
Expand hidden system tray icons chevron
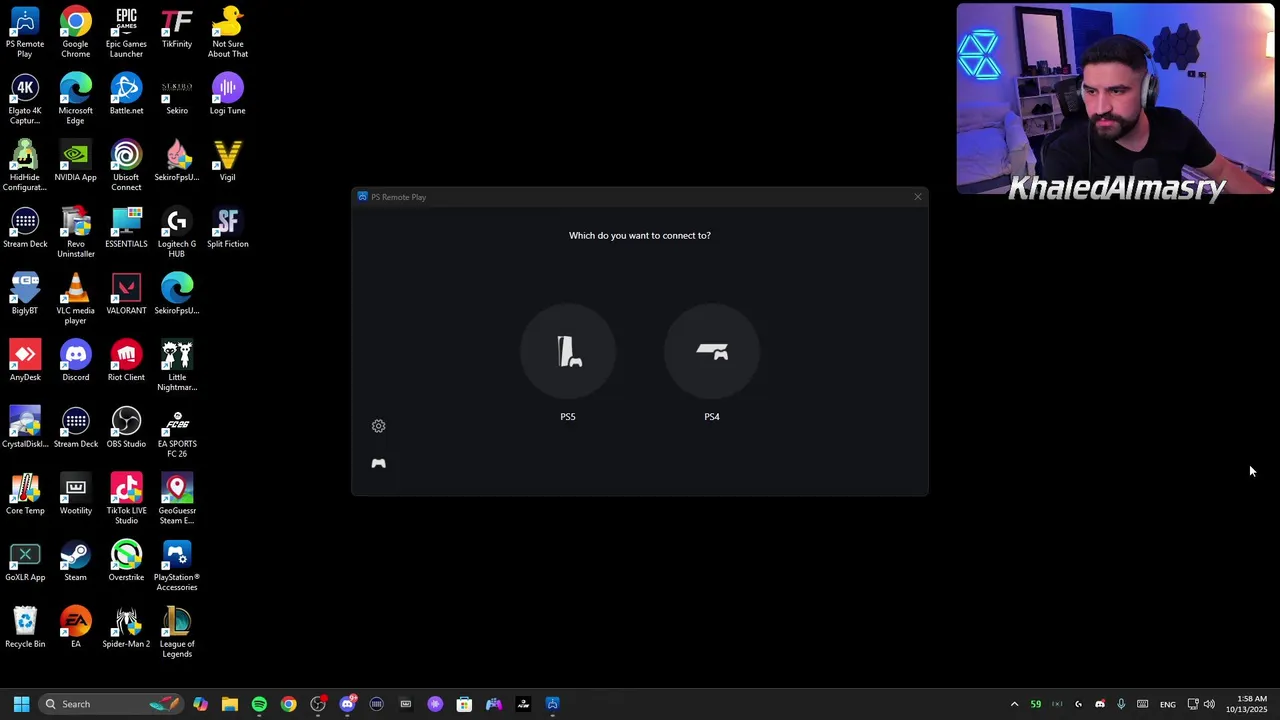tap(1014, 704)
